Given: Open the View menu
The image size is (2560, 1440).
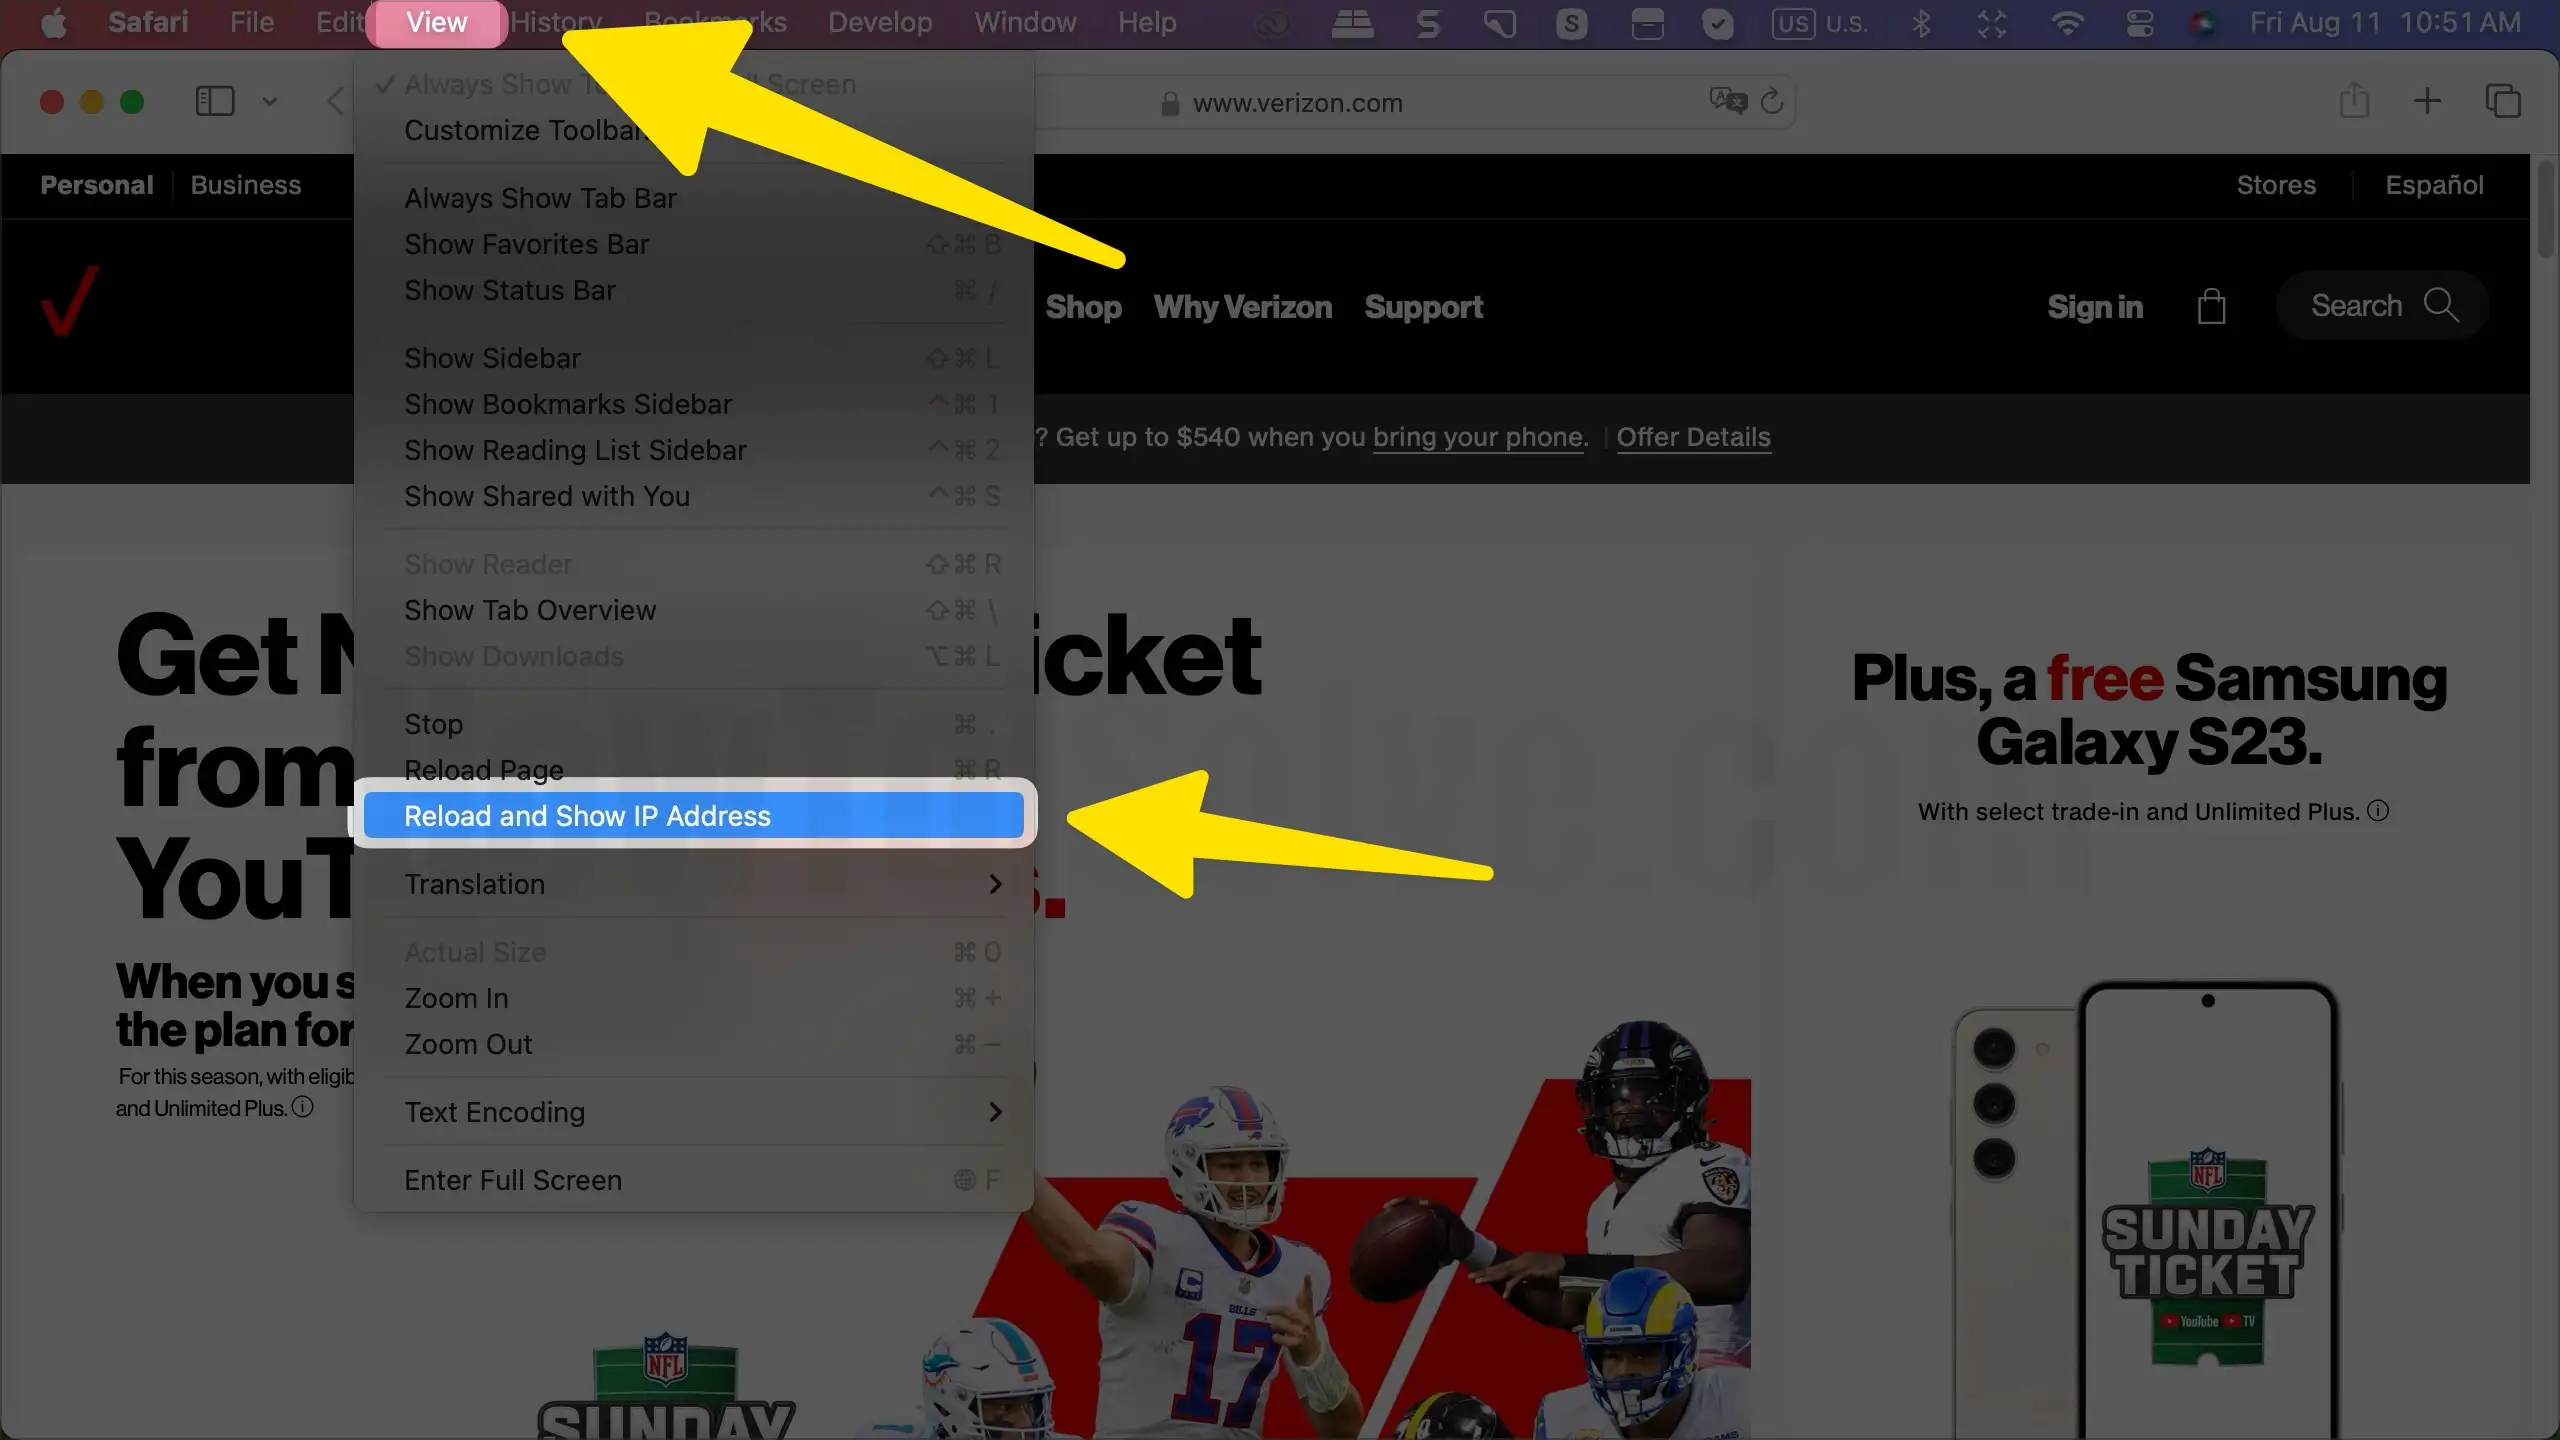Looking at the screenshot, I should tap(436, 23).
